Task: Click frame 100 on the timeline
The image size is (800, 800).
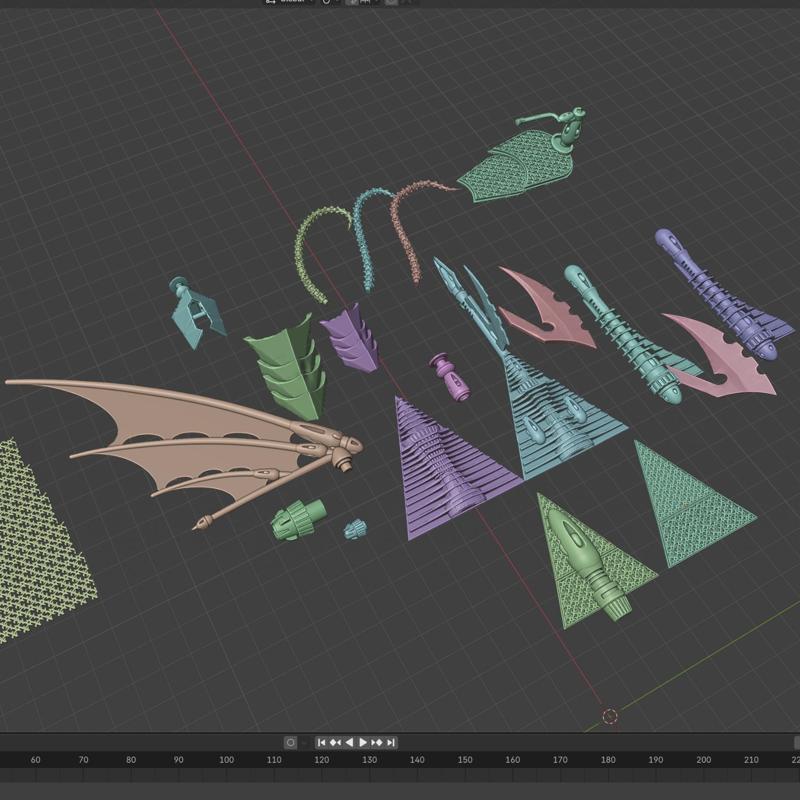Action: coord(226,761)
